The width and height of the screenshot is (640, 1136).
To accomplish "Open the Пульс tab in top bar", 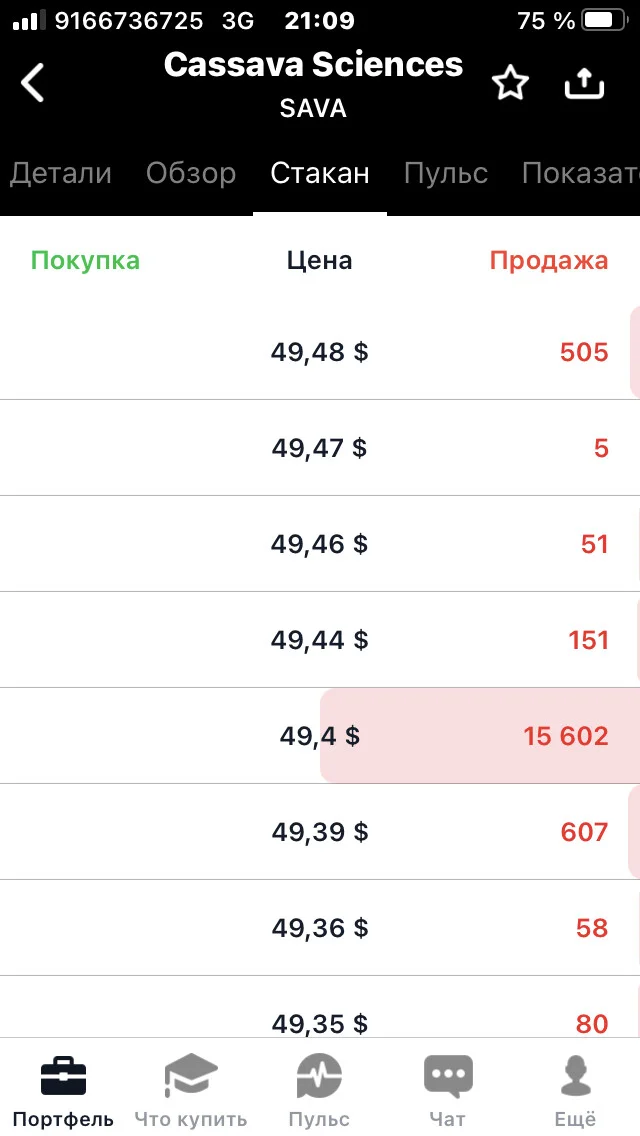I will tap(446, 173).
